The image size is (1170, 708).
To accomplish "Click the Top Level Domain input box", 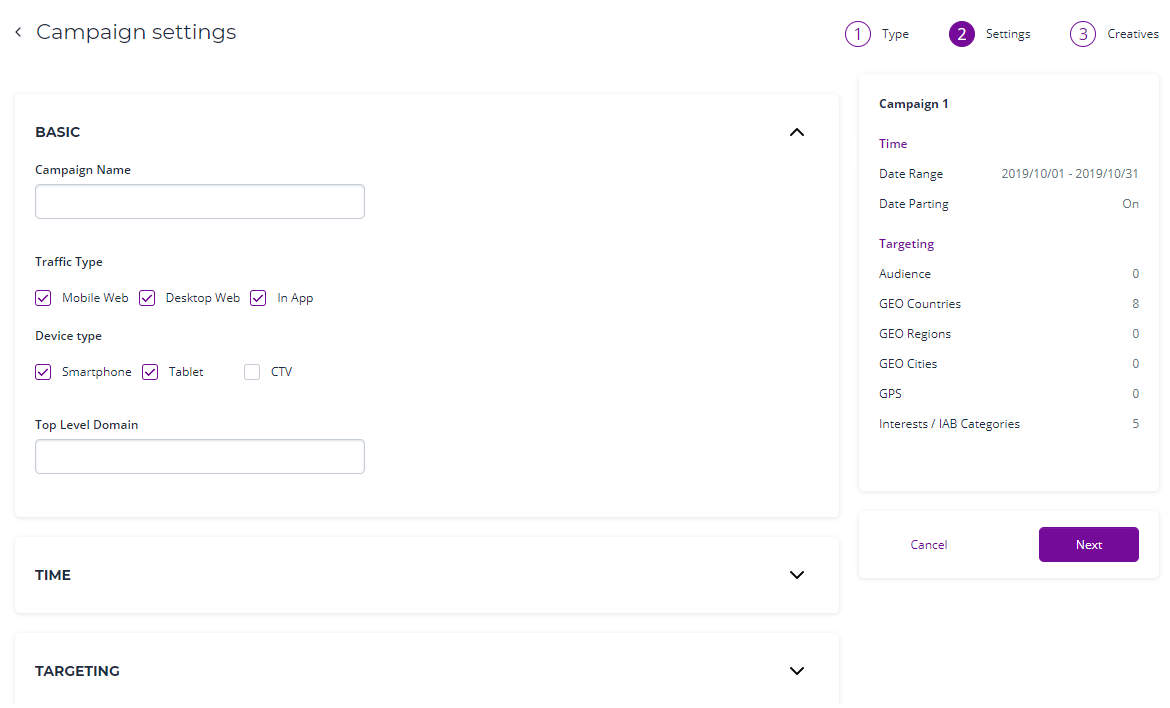I will coord(199,456).
